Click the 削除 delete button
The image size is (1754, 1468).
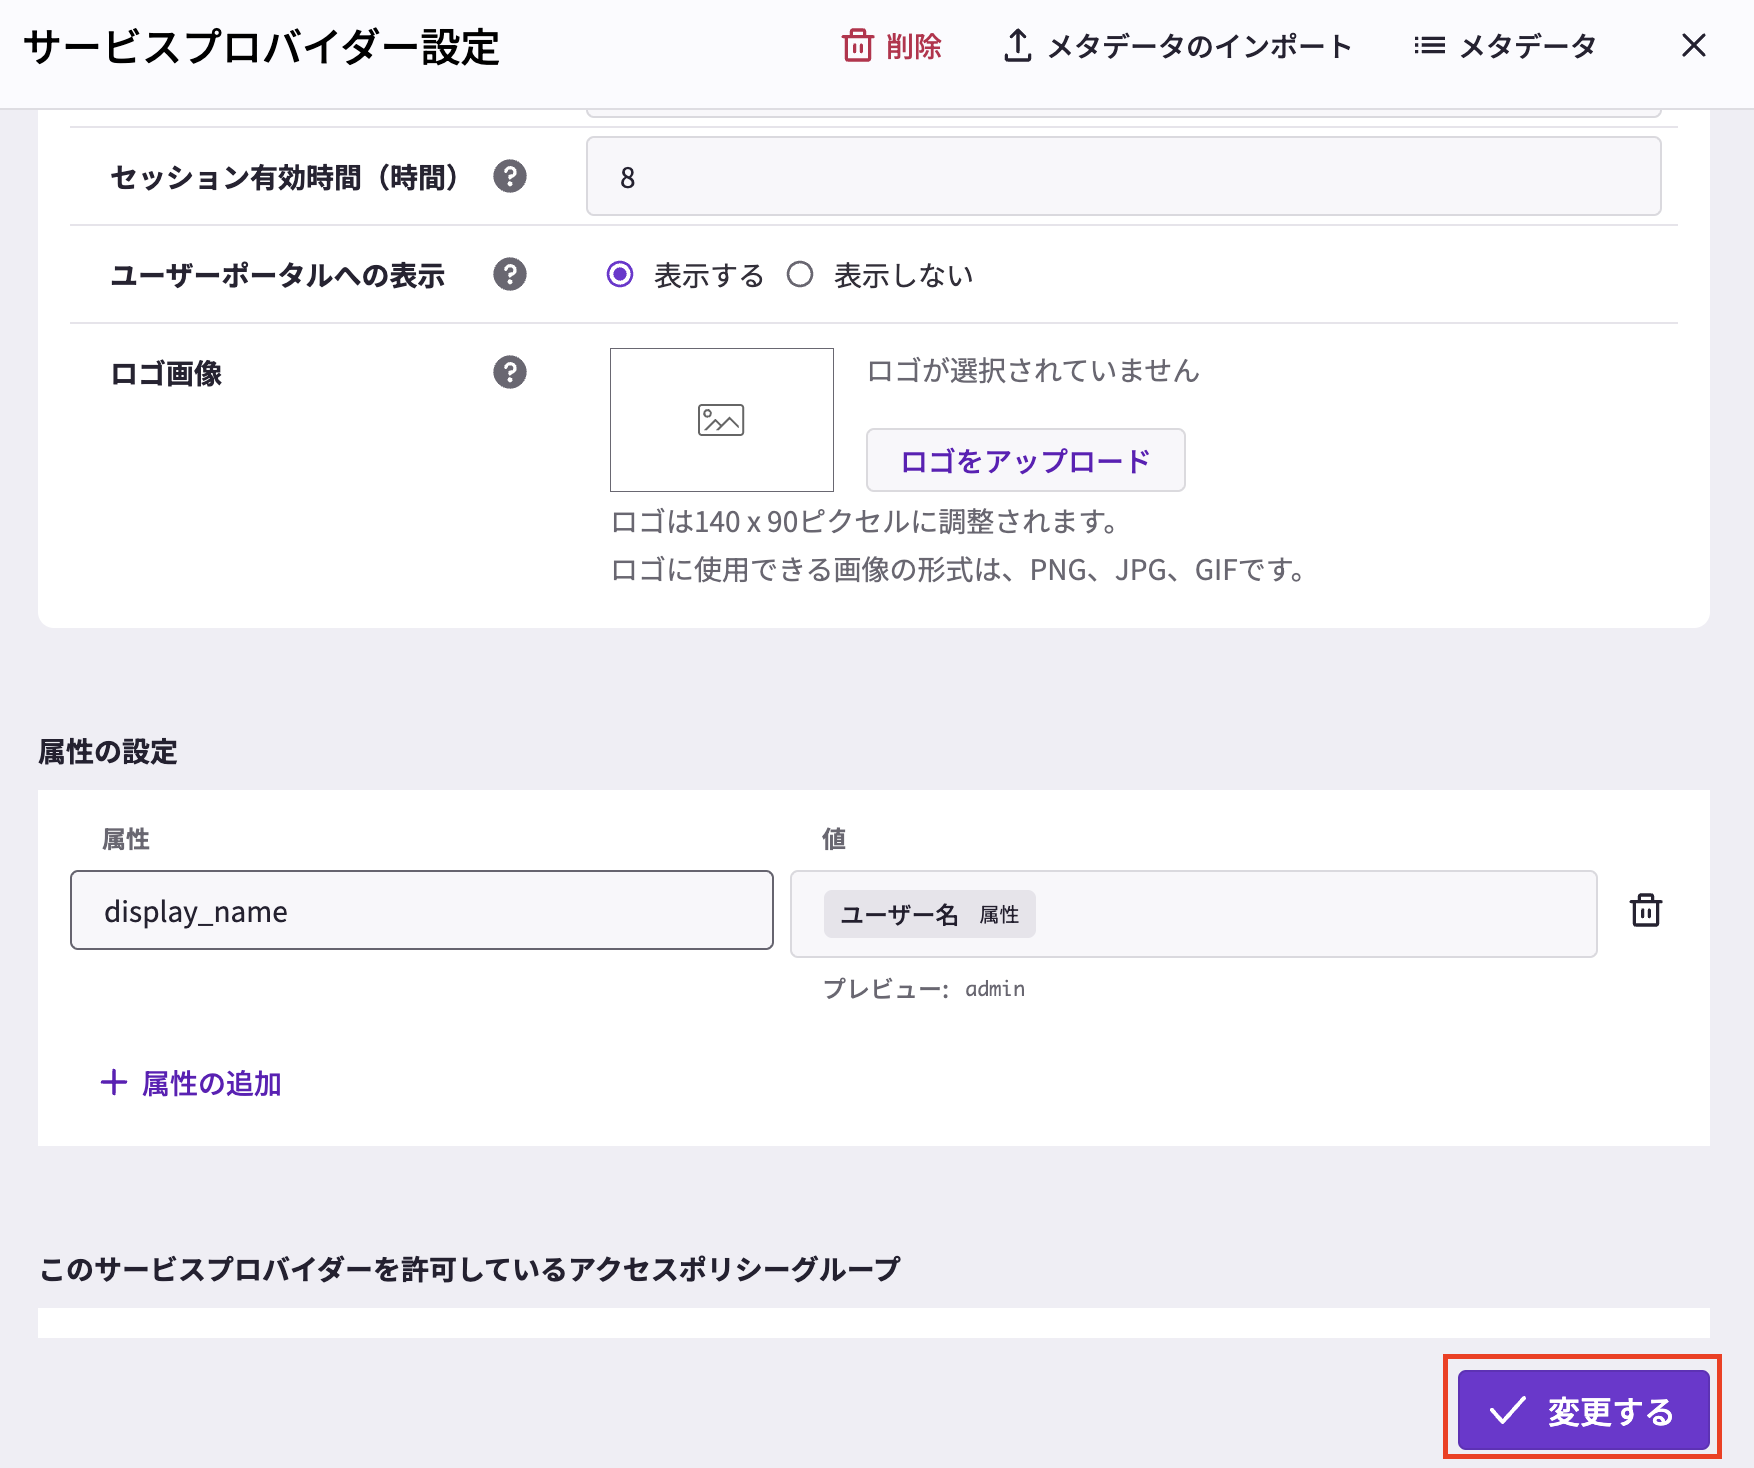[891, 46]
